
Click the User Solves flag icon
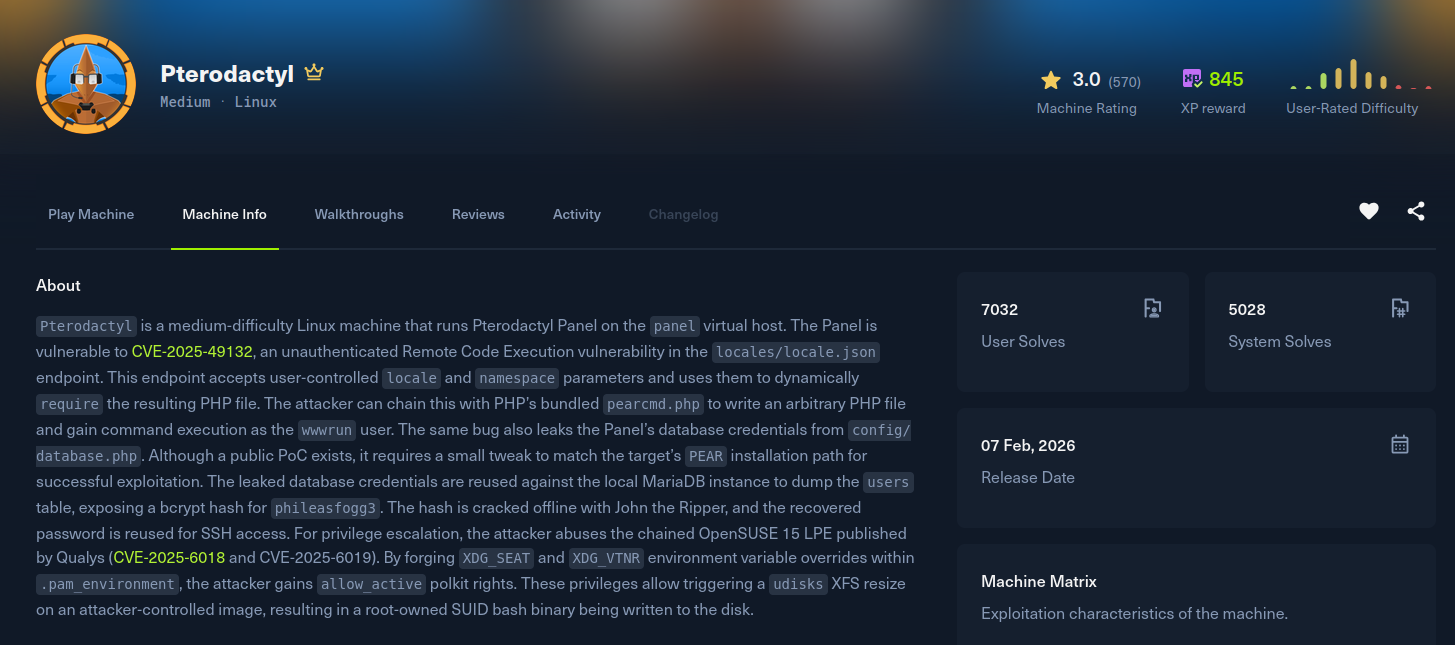[1153, 308]
